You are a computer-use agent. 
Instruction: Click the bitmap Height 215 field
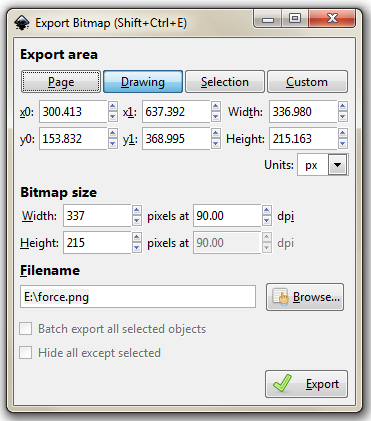[97, 243]
